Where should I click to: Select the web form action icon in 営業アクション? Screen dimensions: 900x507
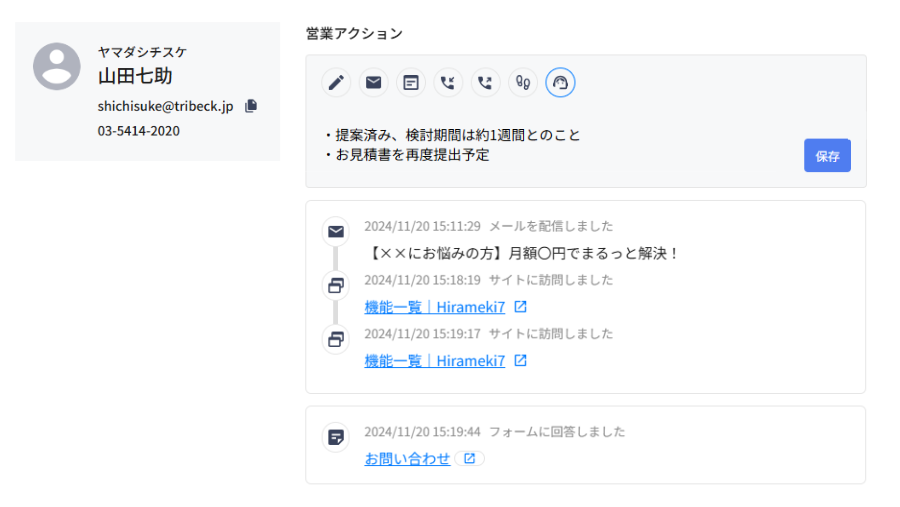tap(411, 83)
